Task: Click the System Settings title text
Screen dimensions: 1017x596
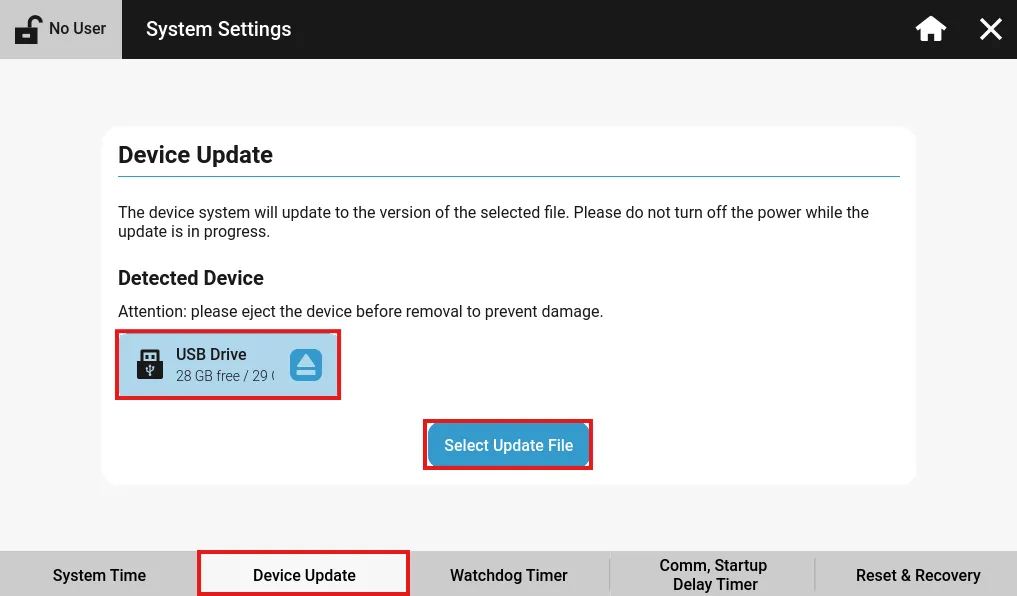Action: (x=218, y=29)
